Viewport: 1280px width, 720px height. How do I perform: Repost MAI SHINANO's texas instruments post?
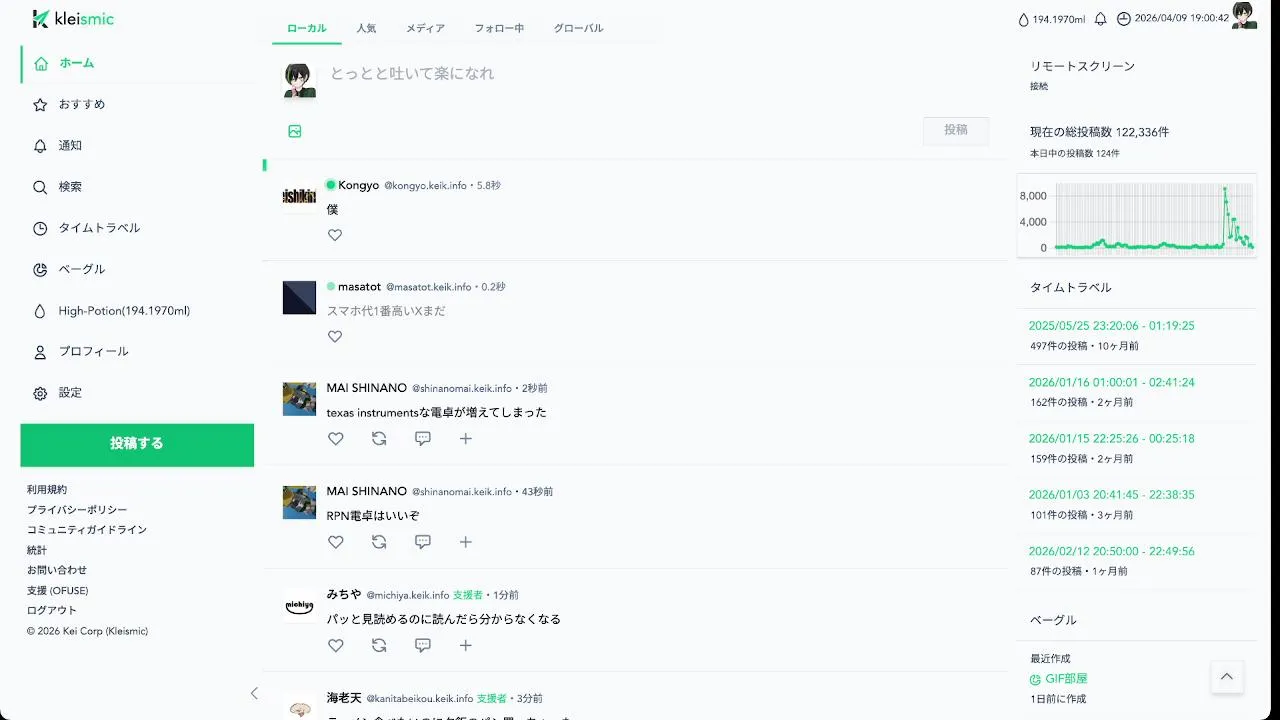click(x=379, y=438)
